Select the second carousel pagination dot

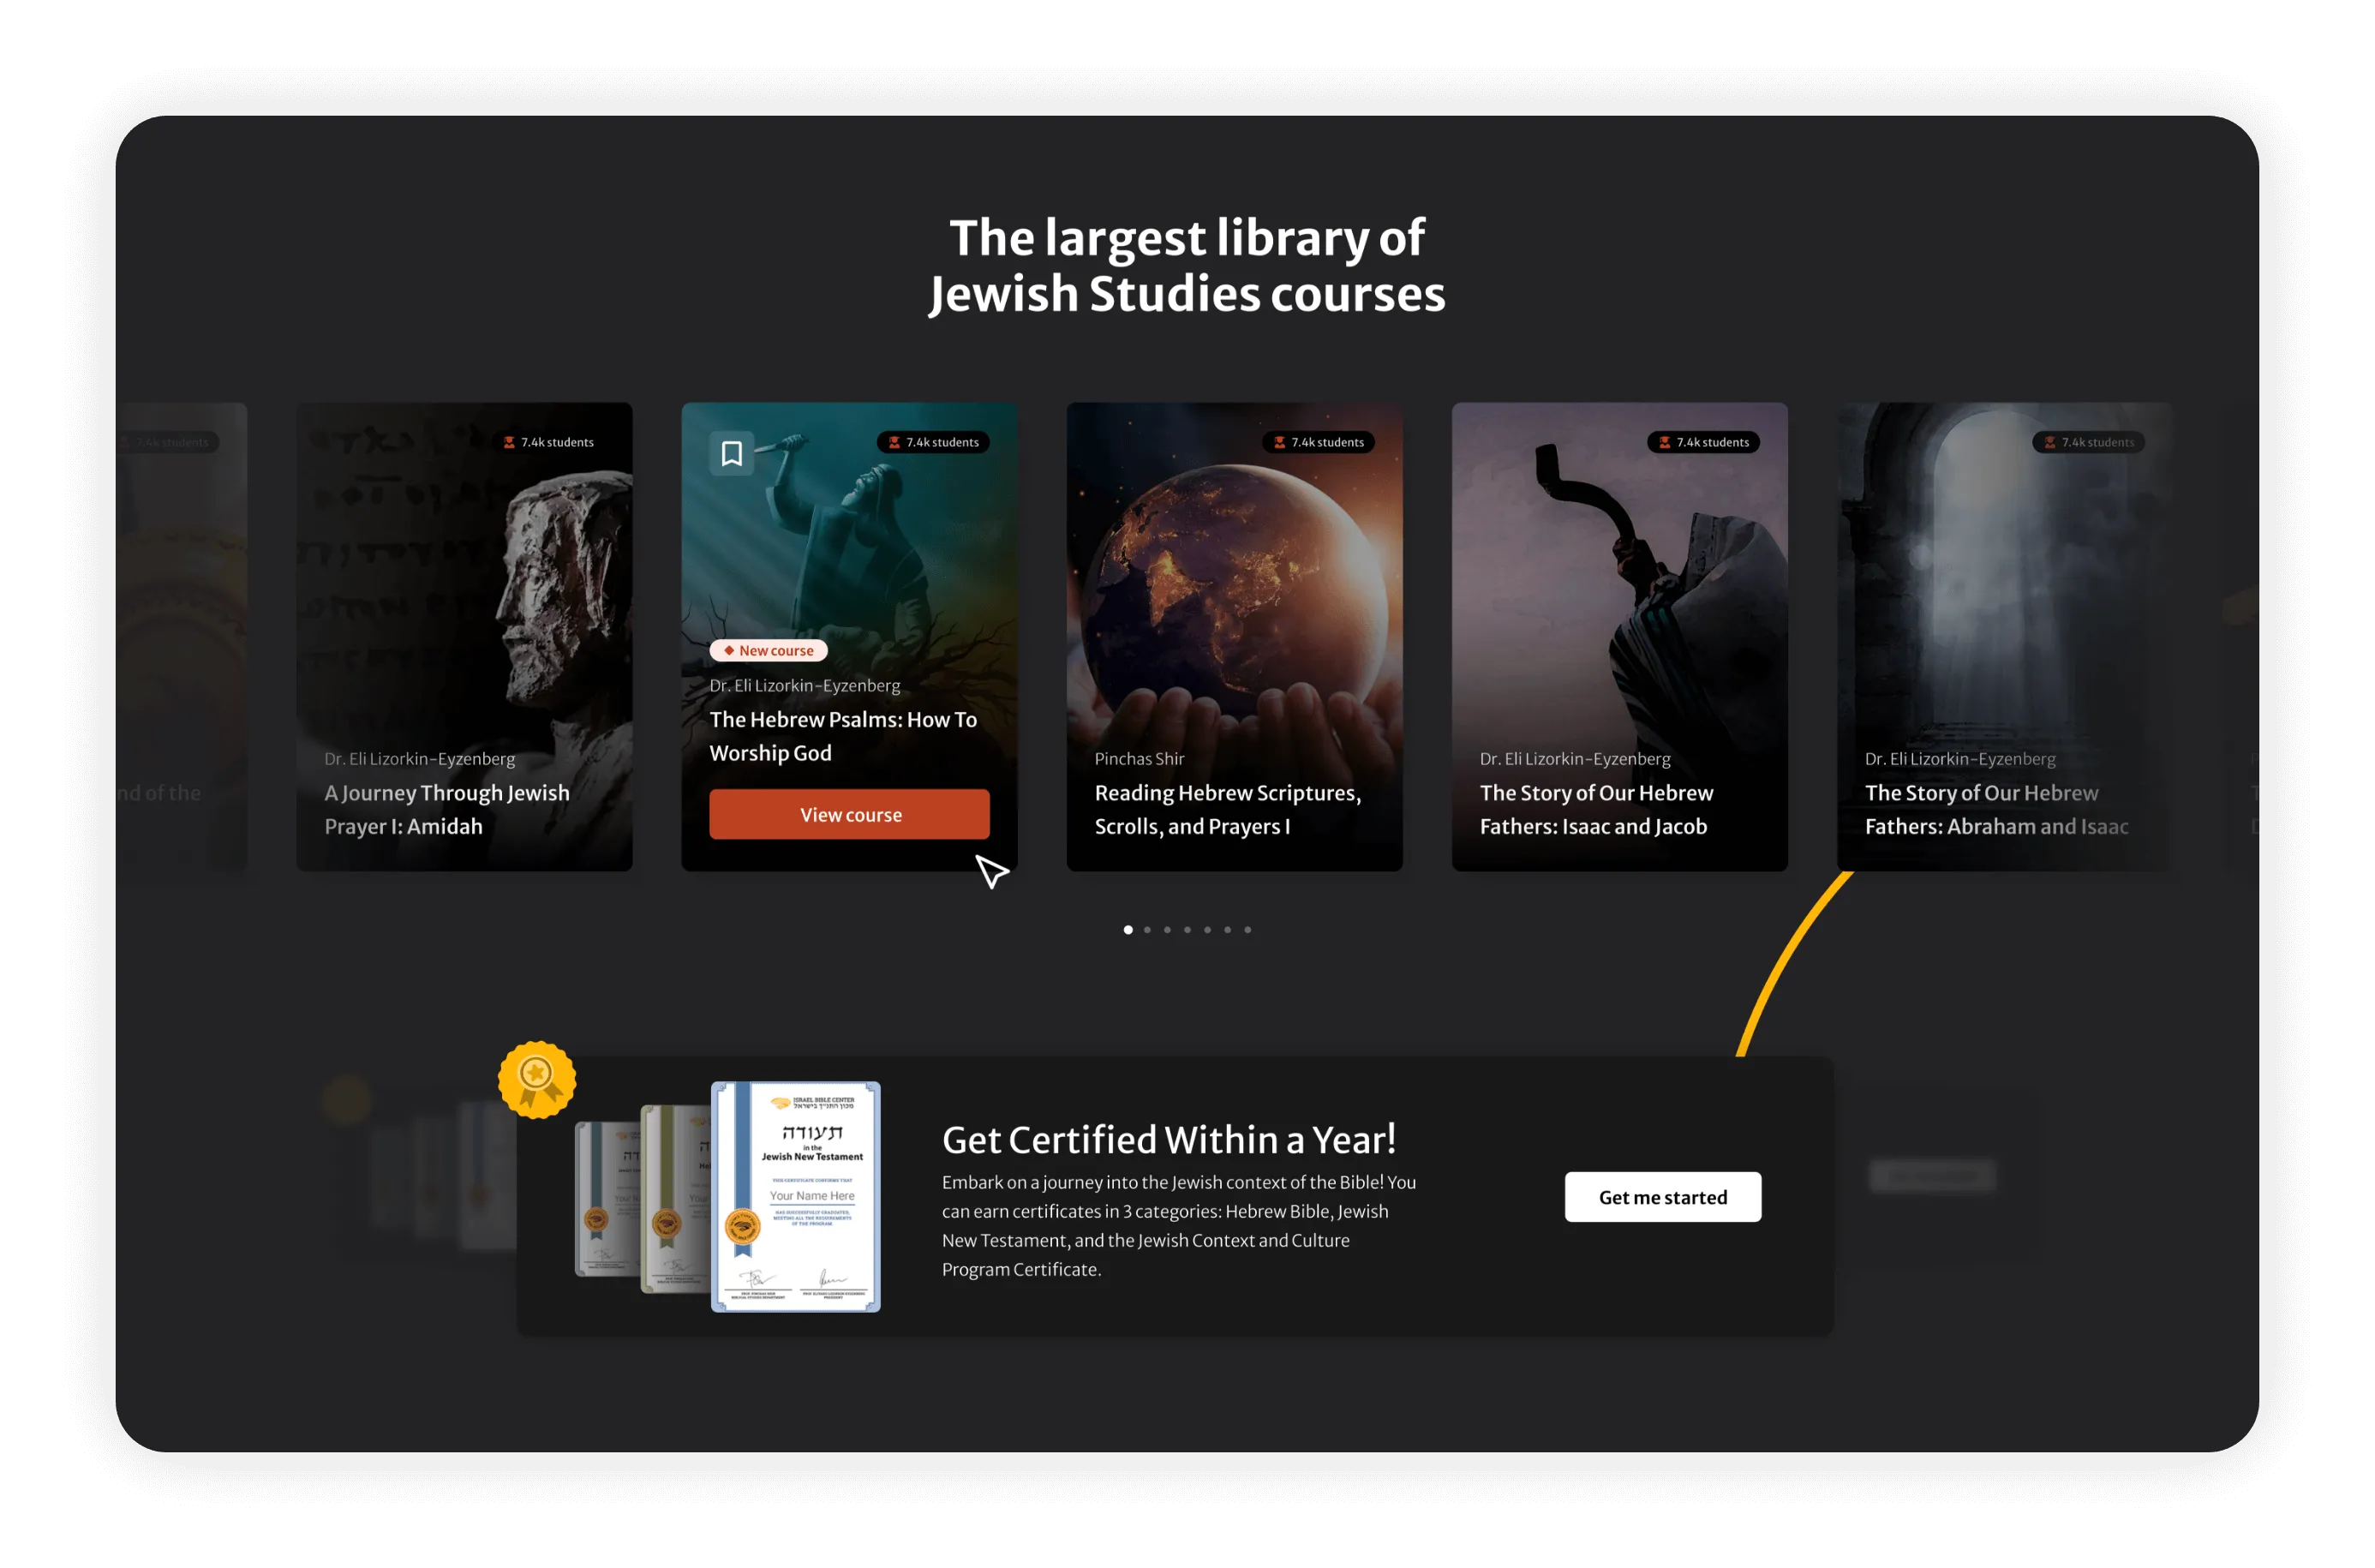tap(1147, 930)
